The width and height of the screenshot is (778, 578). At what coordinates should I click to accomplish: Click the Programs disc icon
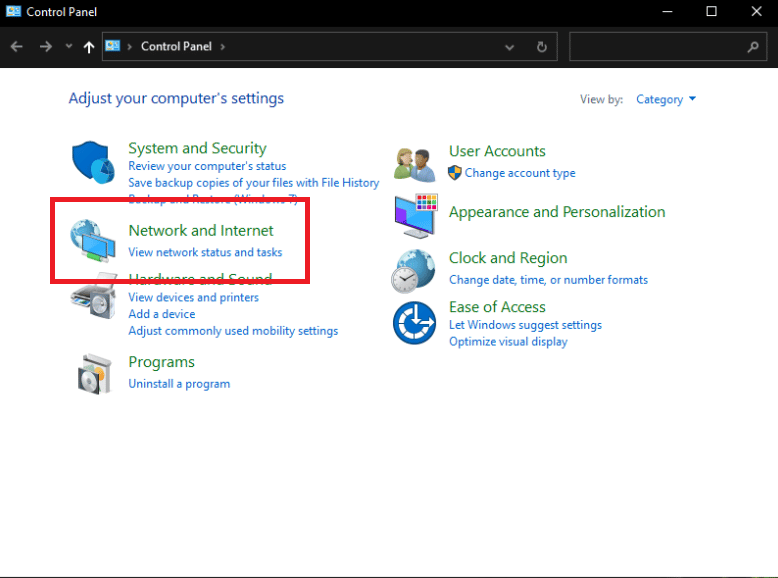94,374
